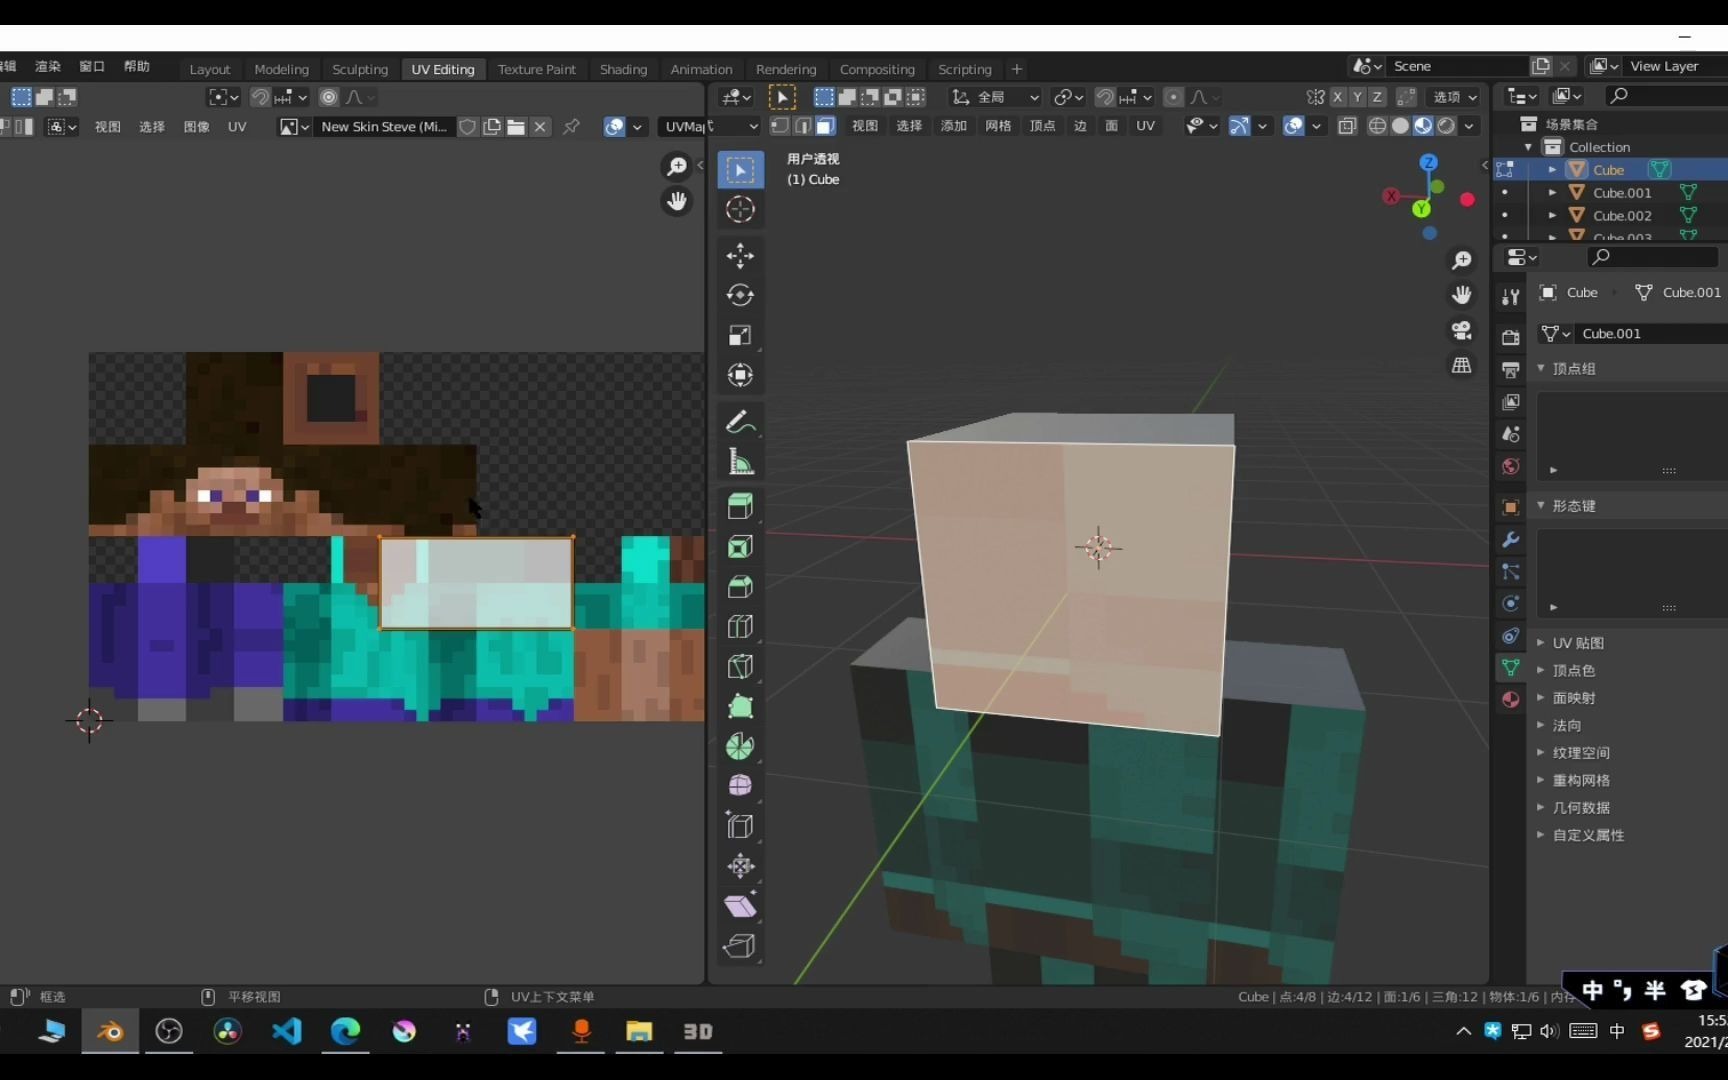Open the UV menu in the image editor
The width and height of the screenshot is (1728, 1080).
237,127
